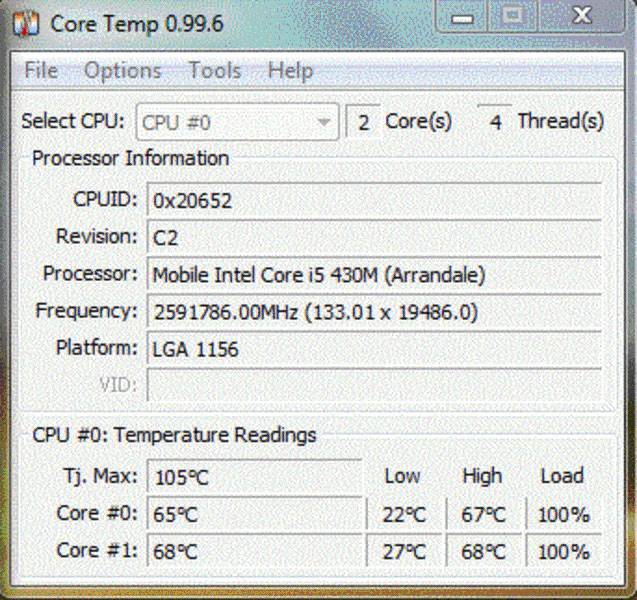Click Core #1 current temperature 68°C
The image size is (637, 600).
pos(254,551)
